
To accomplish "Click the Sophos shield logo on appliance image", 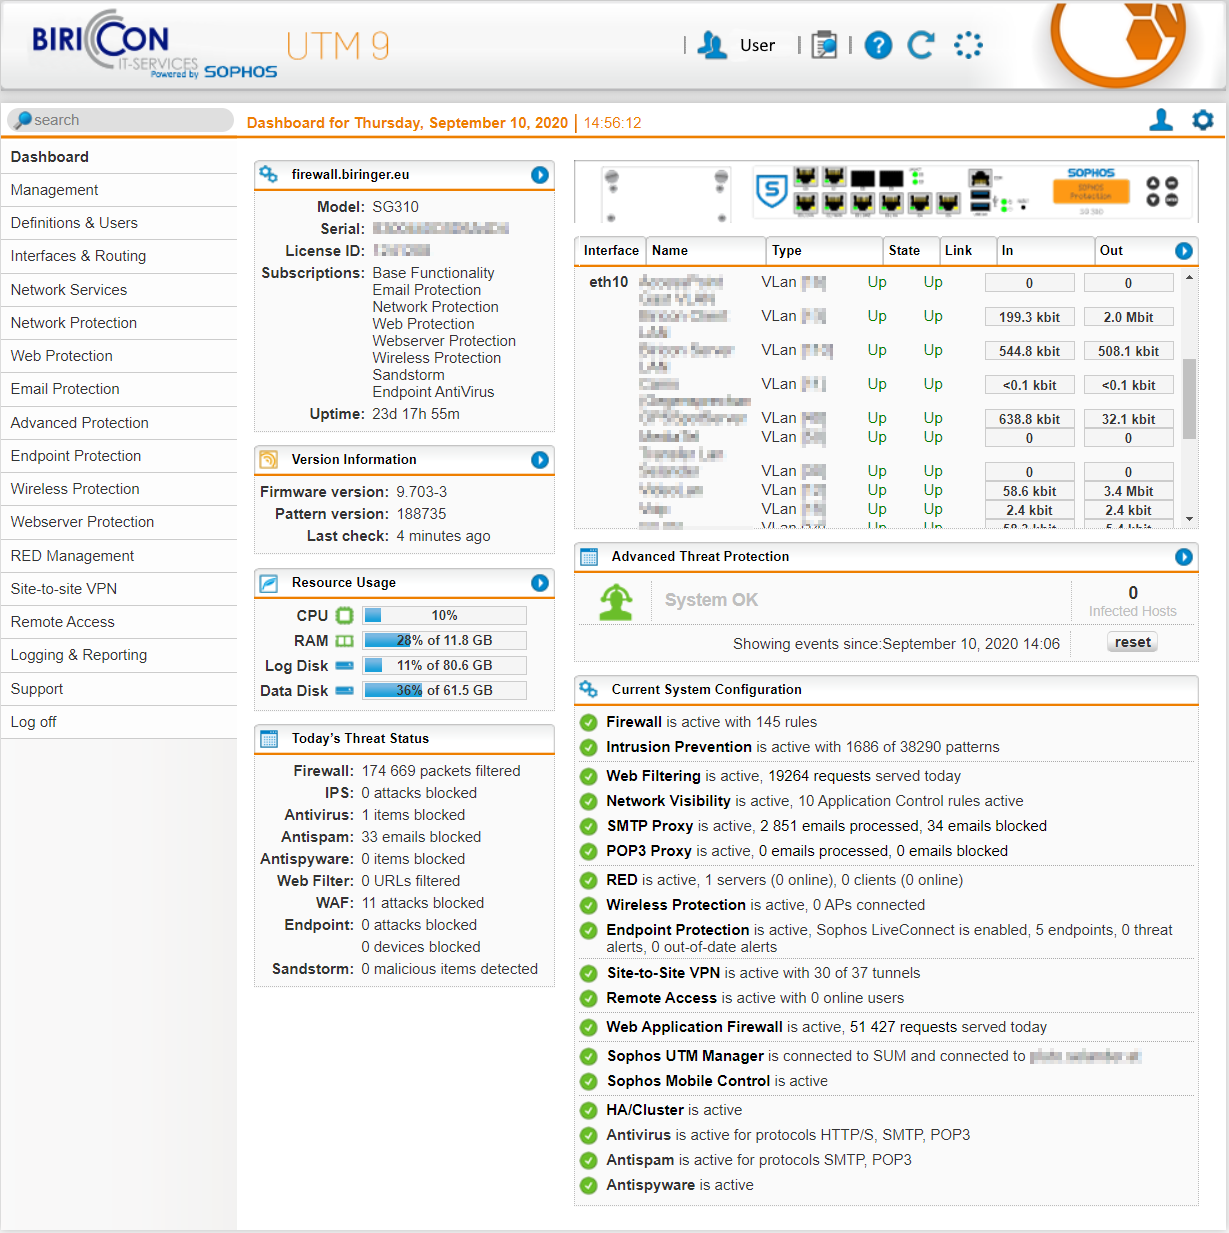I will click(x=771, y=190).
